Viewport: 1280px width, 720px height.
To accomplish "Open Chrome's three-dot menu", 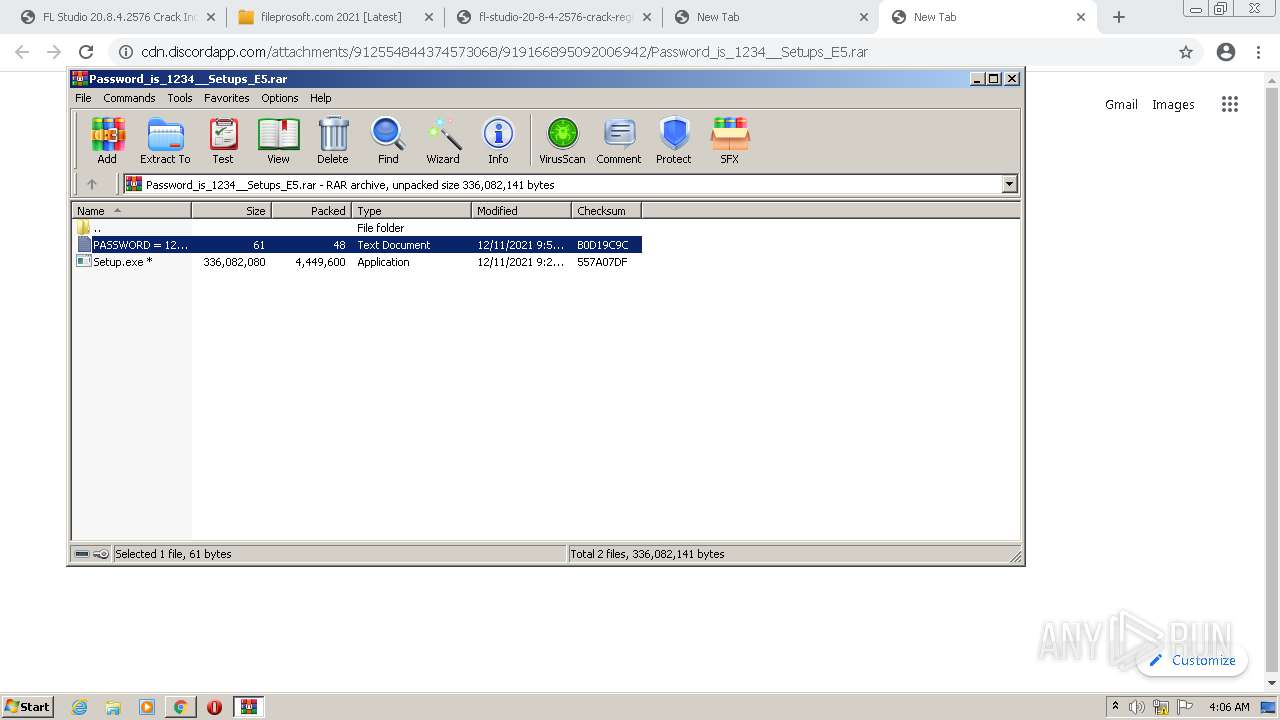I will point(1259,52).
